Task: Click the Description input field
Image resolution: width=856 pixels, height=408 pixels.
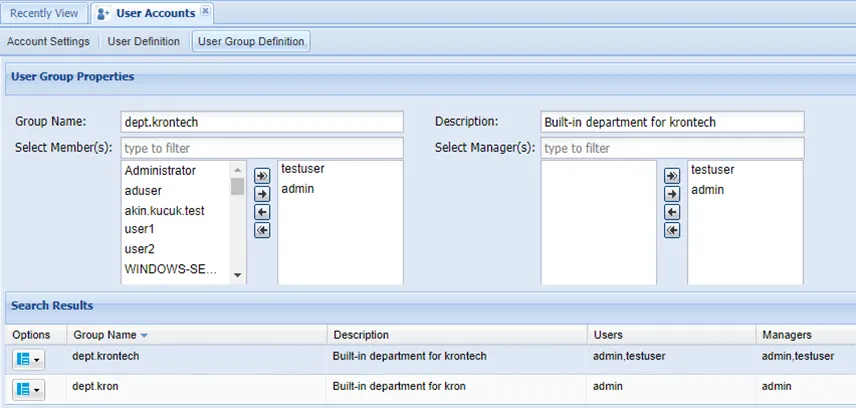Action: coord(672,122)
